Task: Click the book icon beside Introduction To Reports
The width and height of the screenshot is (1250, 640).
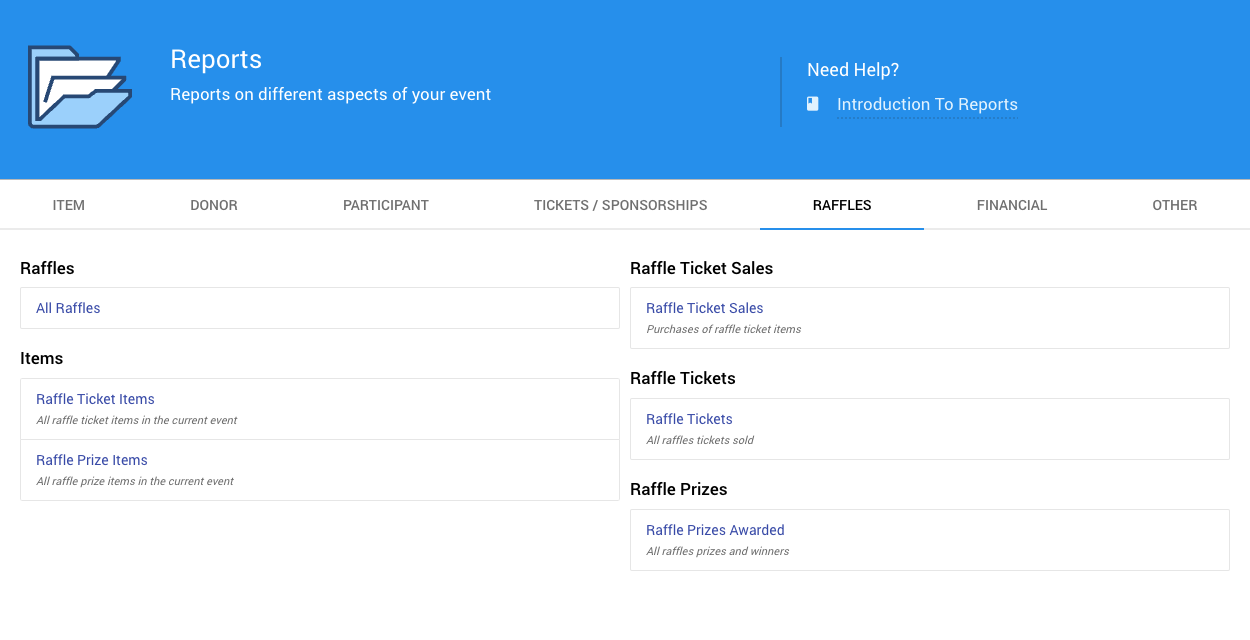Action: pos(813,104)
